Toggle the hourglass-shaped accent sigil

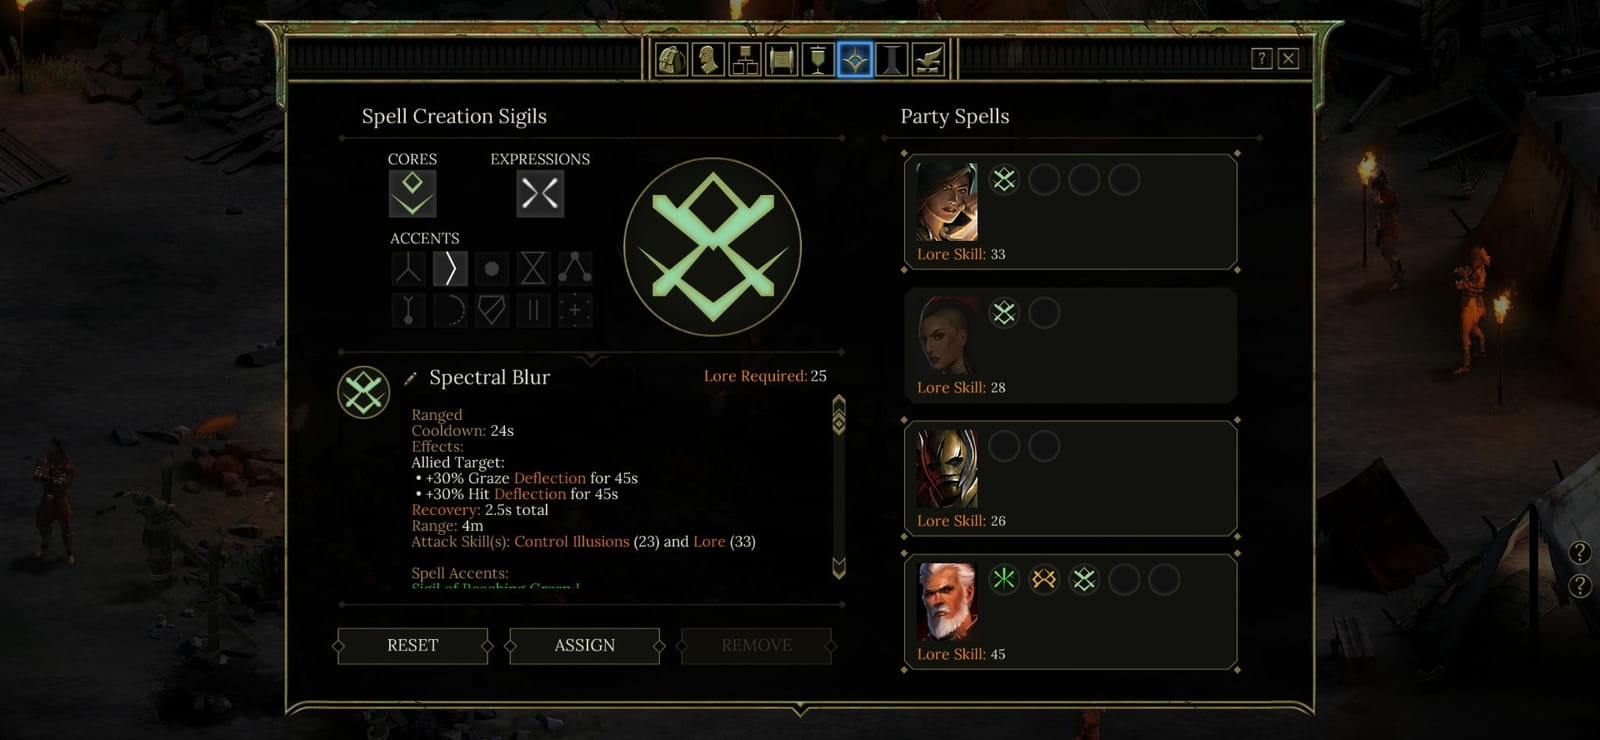[x=533, y=268]
